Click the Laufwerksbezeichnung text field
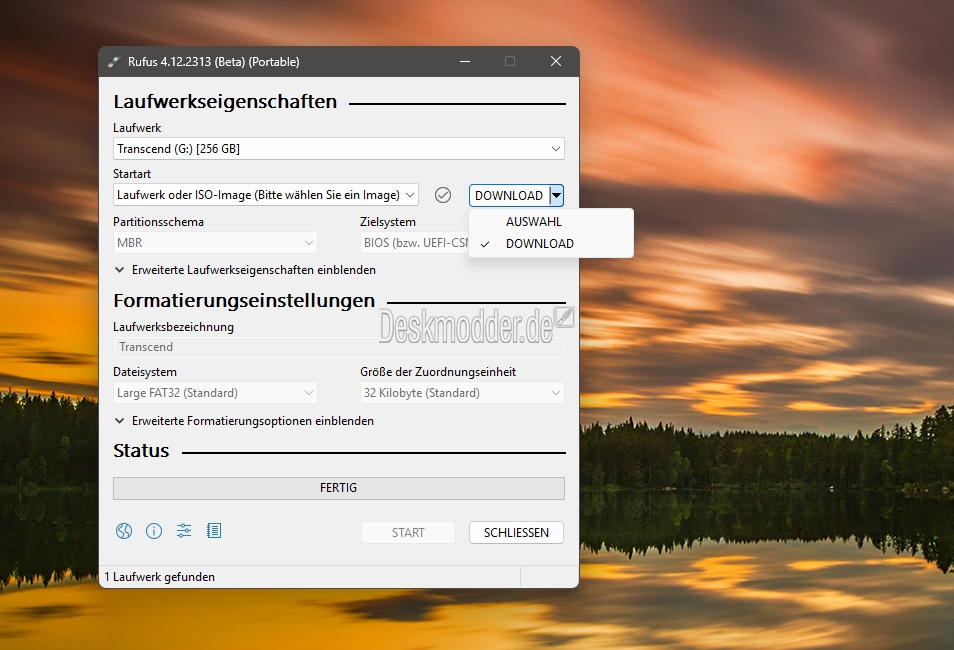 [x=338, y=347]
